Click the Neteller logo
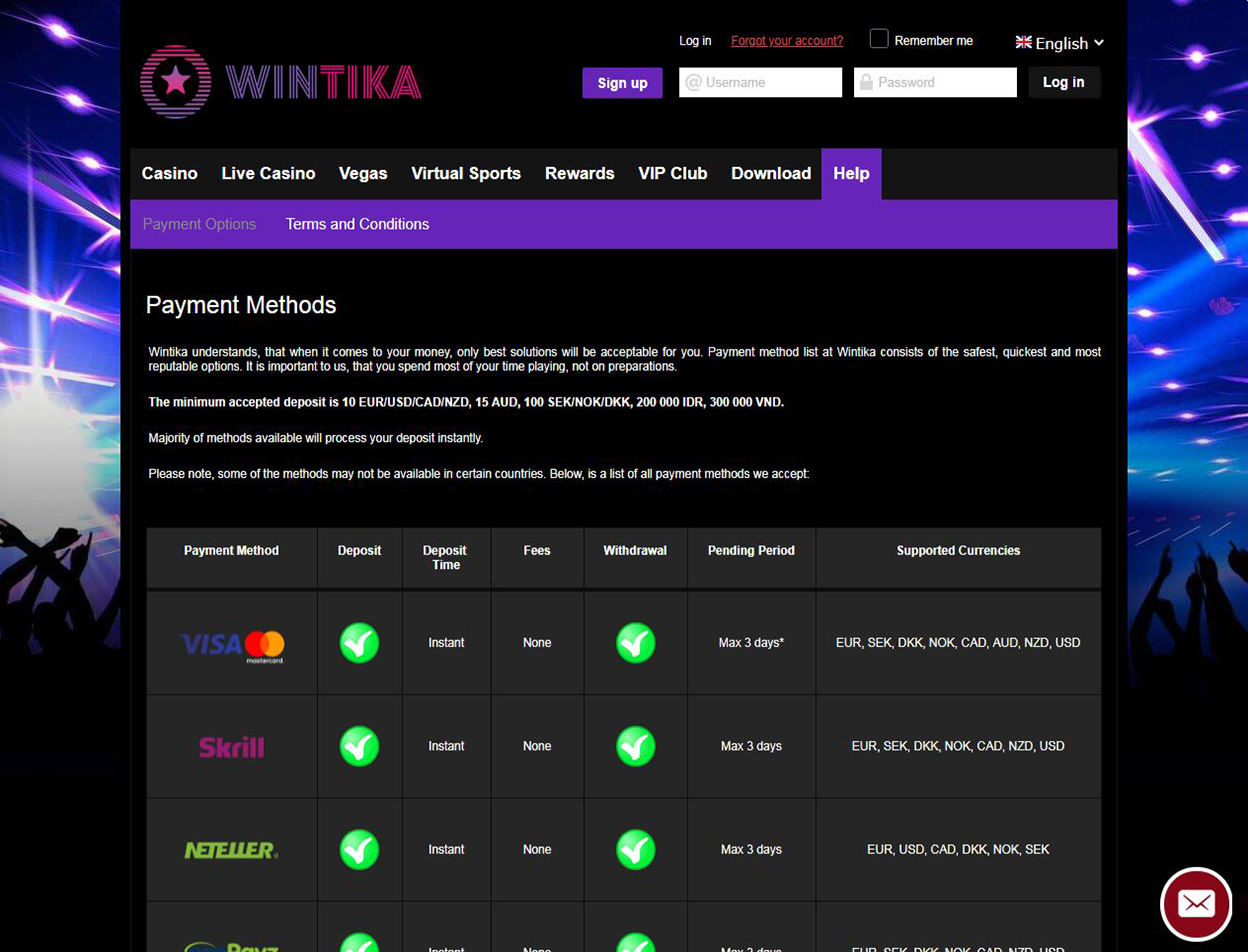 [x=232, y=850]
